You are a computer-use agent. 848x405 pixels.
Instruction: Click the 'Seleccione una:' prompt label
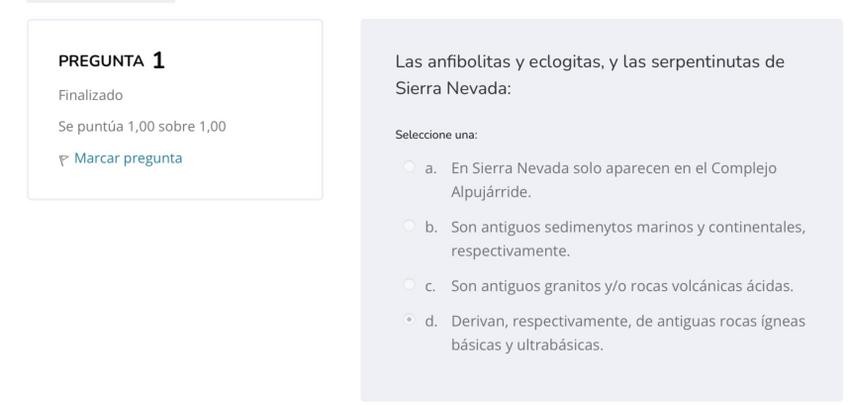point(436,134)
